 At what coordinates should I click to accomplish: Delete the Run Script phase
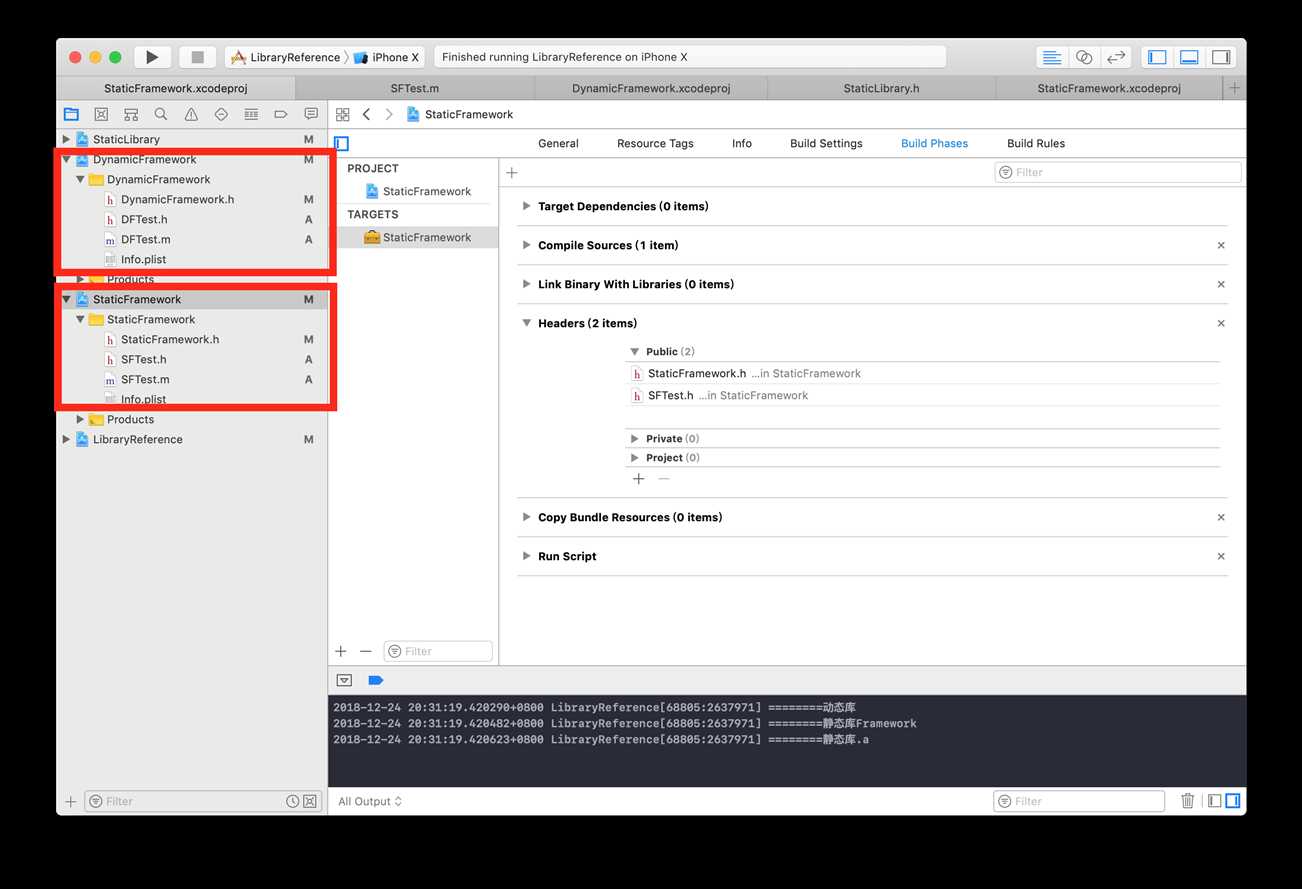[x=1221, y=556]
